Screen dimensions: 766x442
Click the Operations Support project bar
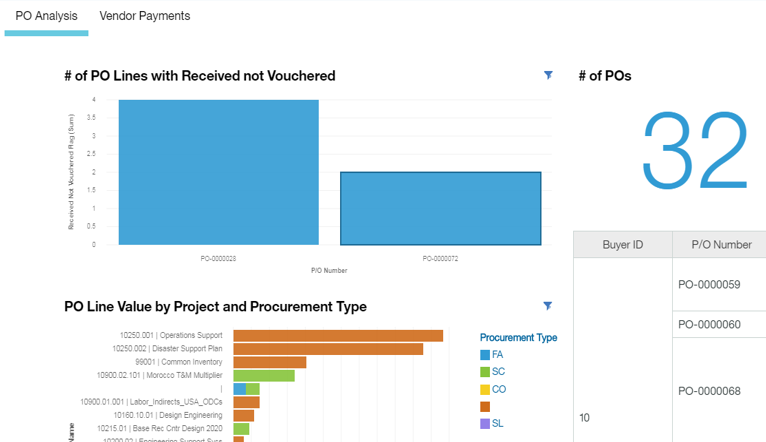tap(338, 336)
